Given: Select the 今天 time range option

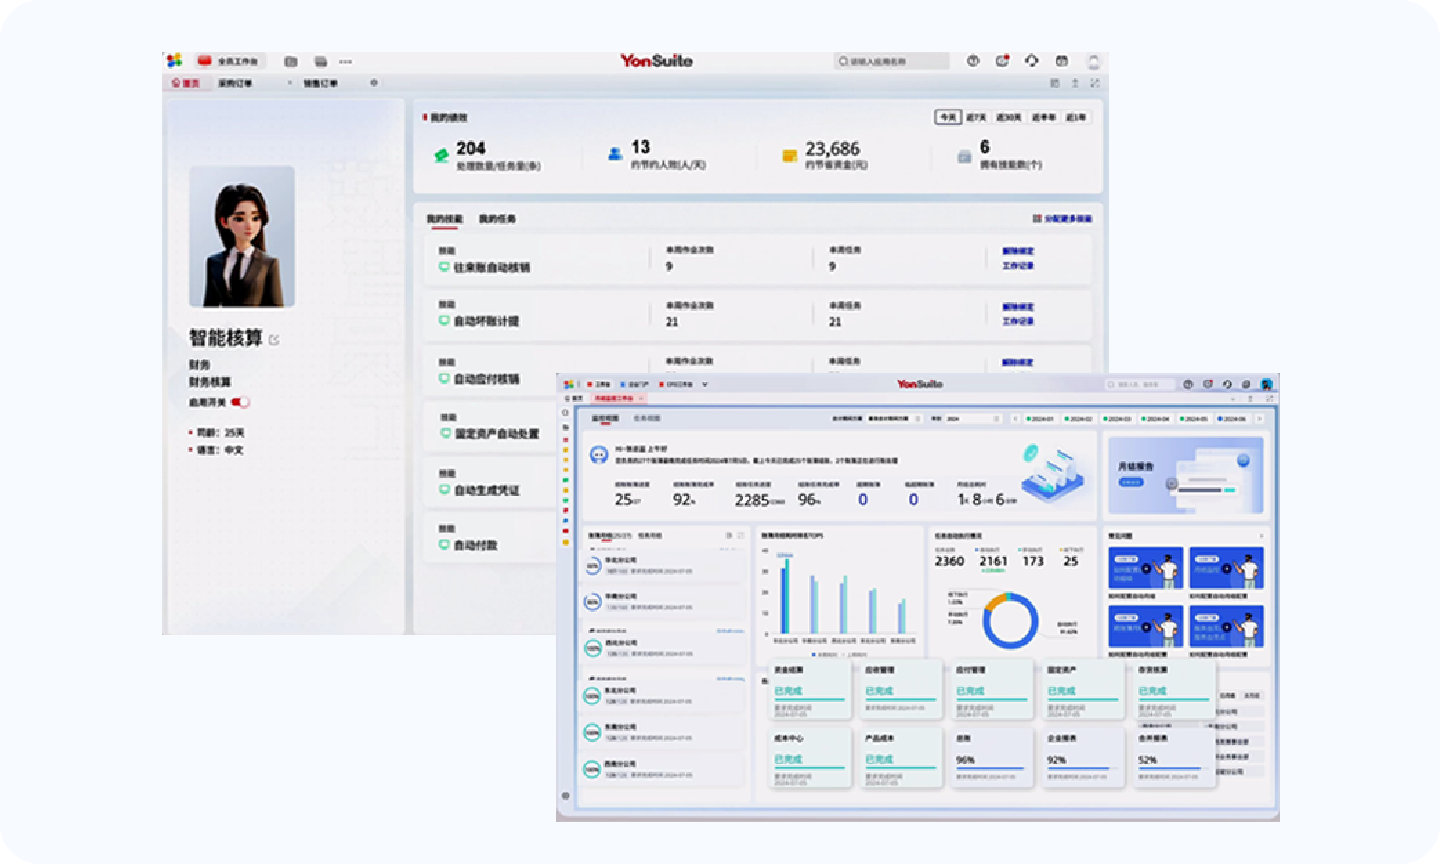Looking at the screenshot, I should point(947,117).
